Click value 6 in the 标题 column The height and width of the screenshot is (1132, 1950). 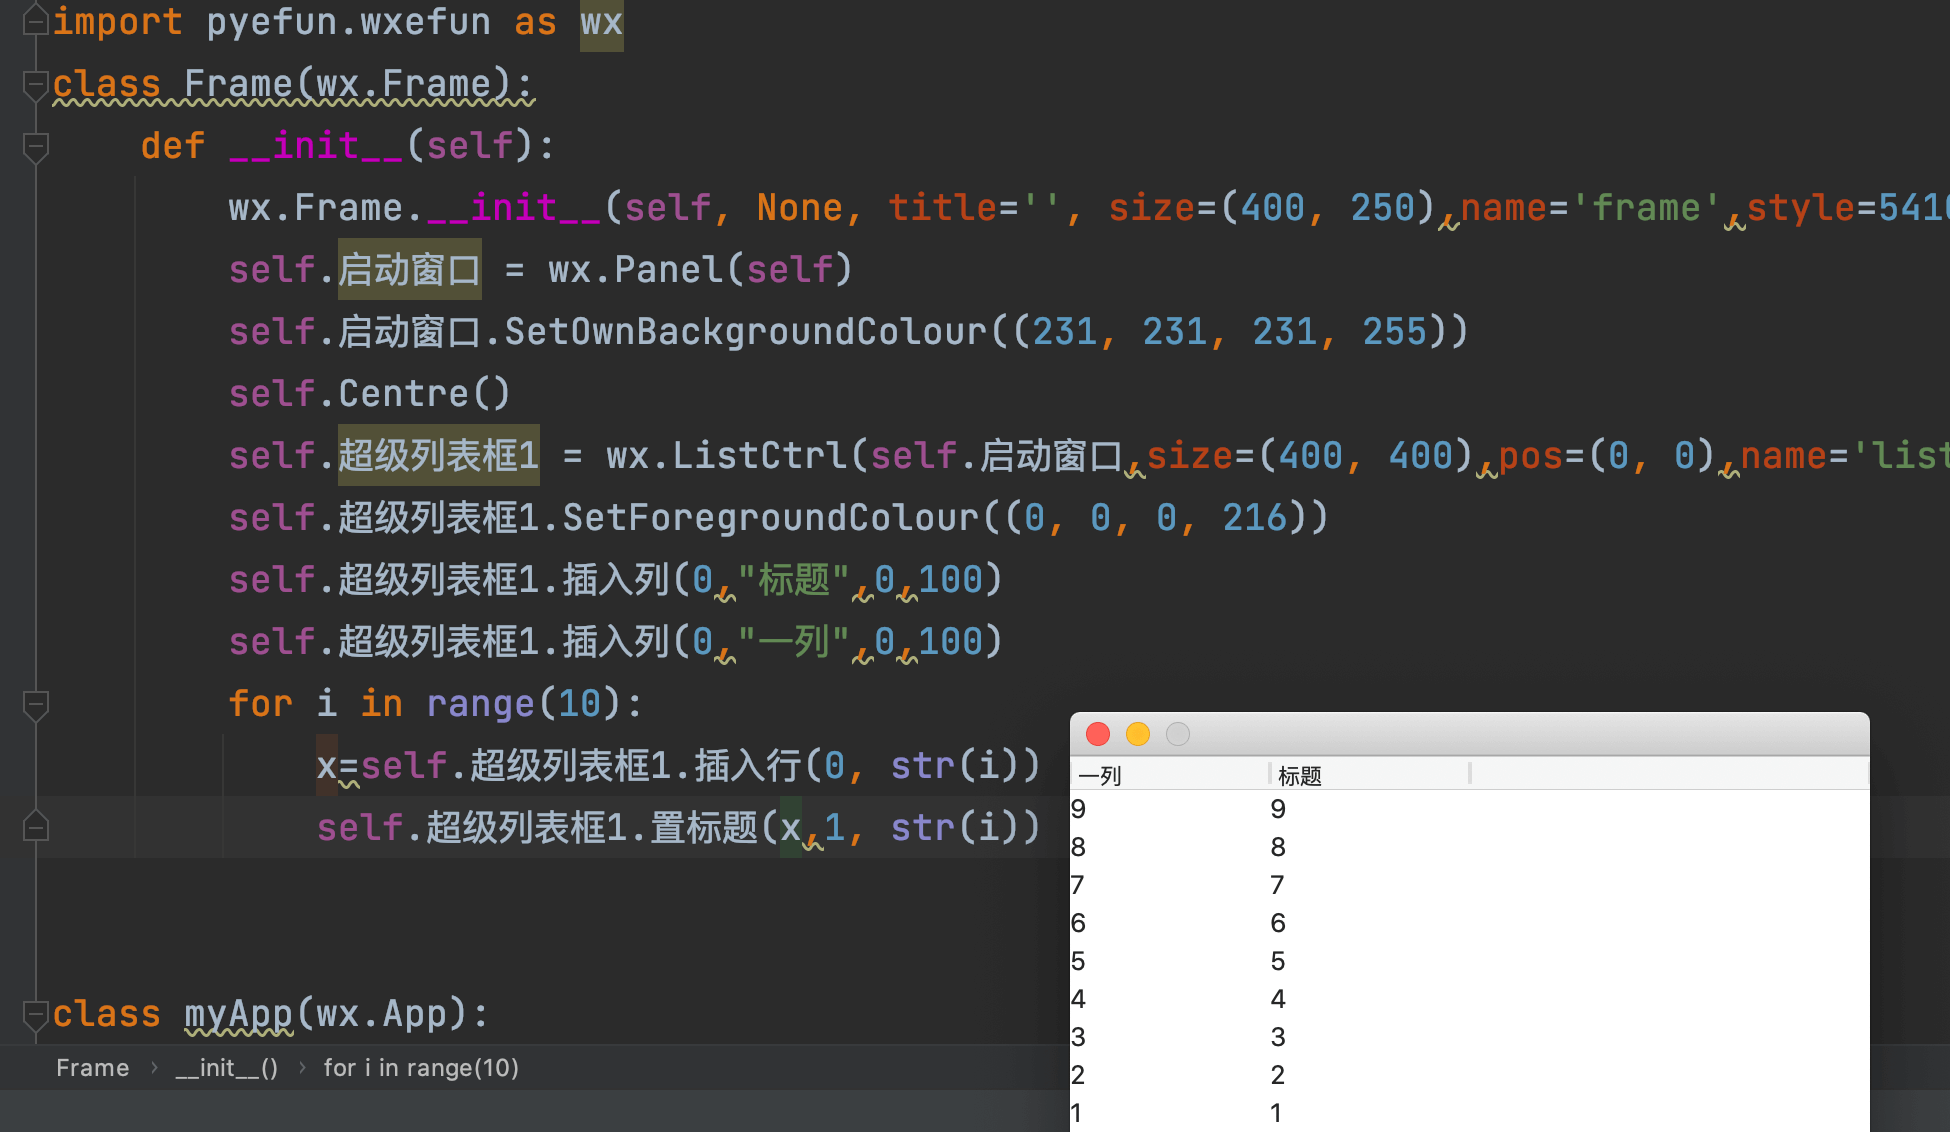(1278, 923)
